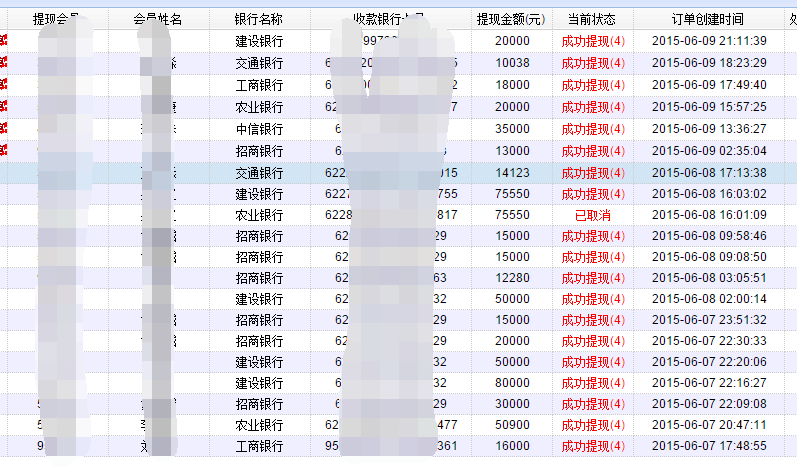Click timestamp 2015-06-09 15:57:25
Image resolution: width=797 pixels, height=471 pixels.
coord(709,107)
